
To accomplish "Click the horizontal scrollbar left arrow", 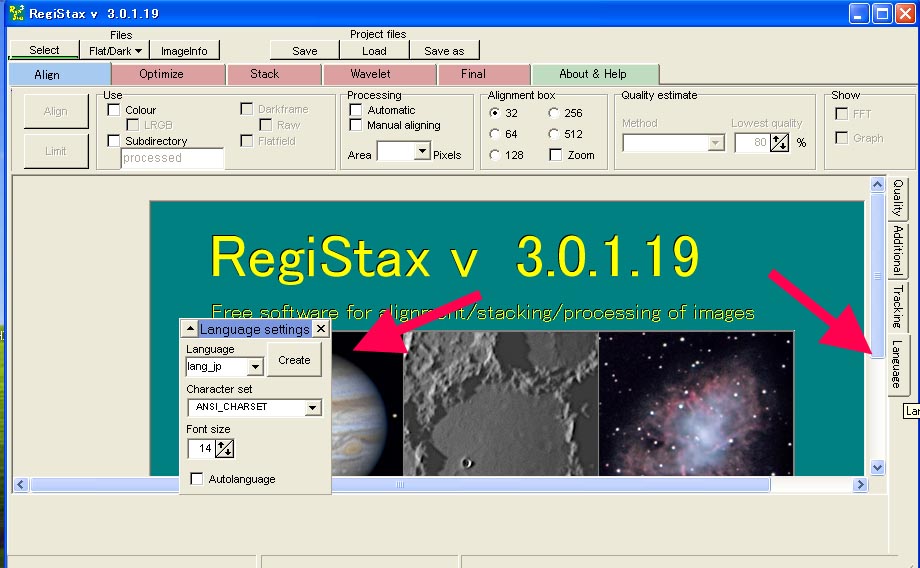I will pyautogui.click(x=21, y=485).
